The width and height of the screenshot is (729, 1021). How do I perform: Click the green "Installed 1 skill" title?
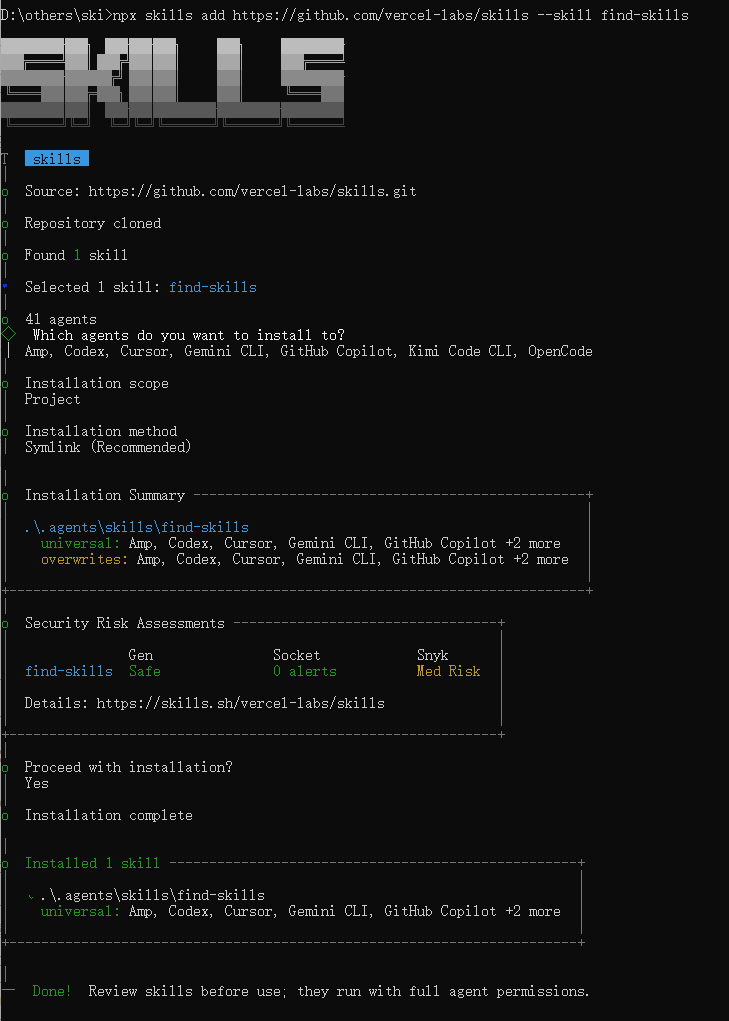click(x=92, y=863)
